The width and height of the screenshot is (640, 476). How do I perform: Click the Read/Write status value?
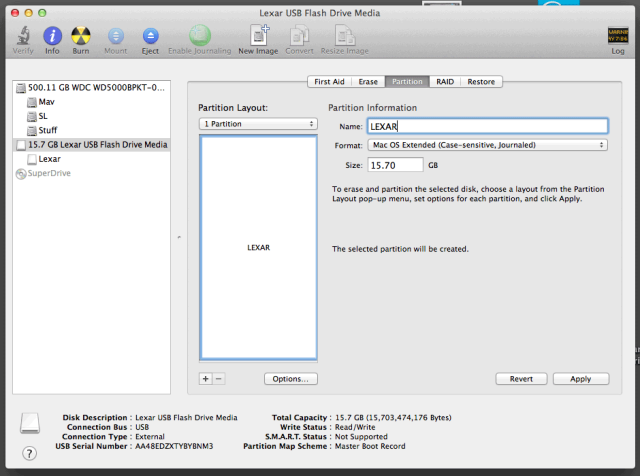[x=355, y=427]
